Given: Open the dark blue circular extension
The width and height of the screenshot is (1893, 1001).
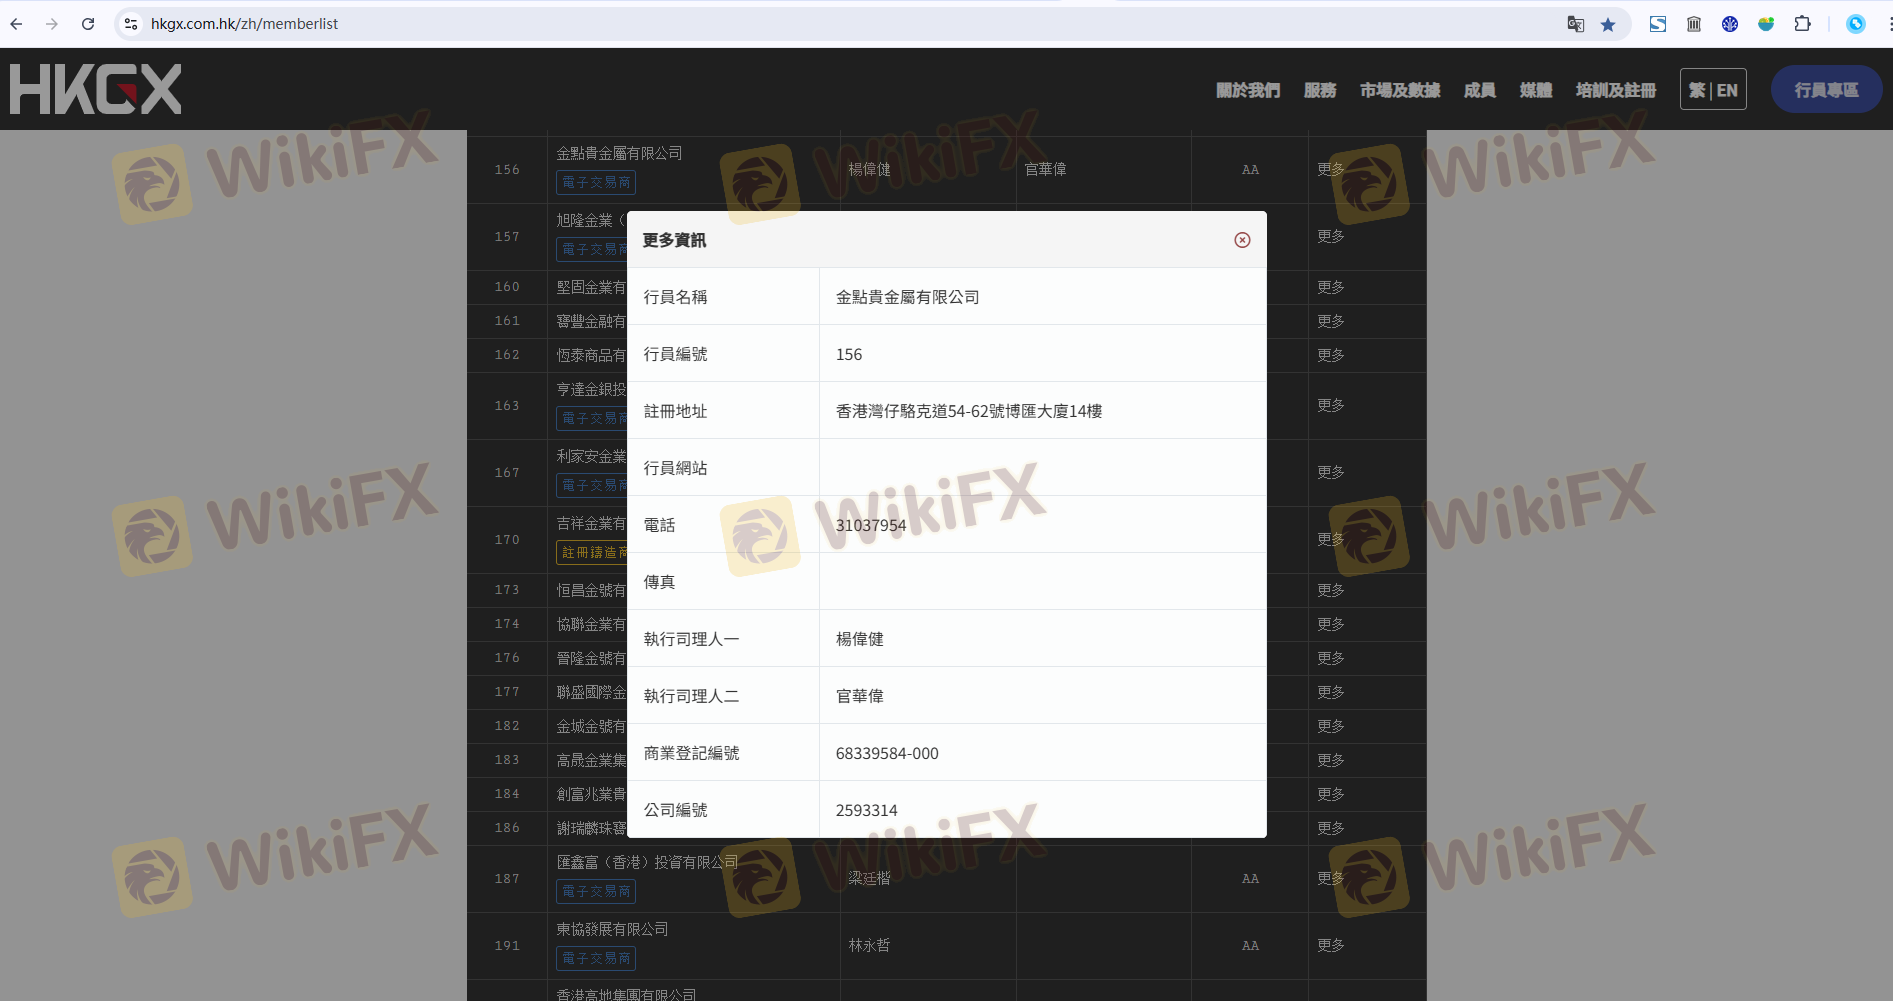Looking at the screenshot, I should pyautogui.click(x=1730, y=24).
